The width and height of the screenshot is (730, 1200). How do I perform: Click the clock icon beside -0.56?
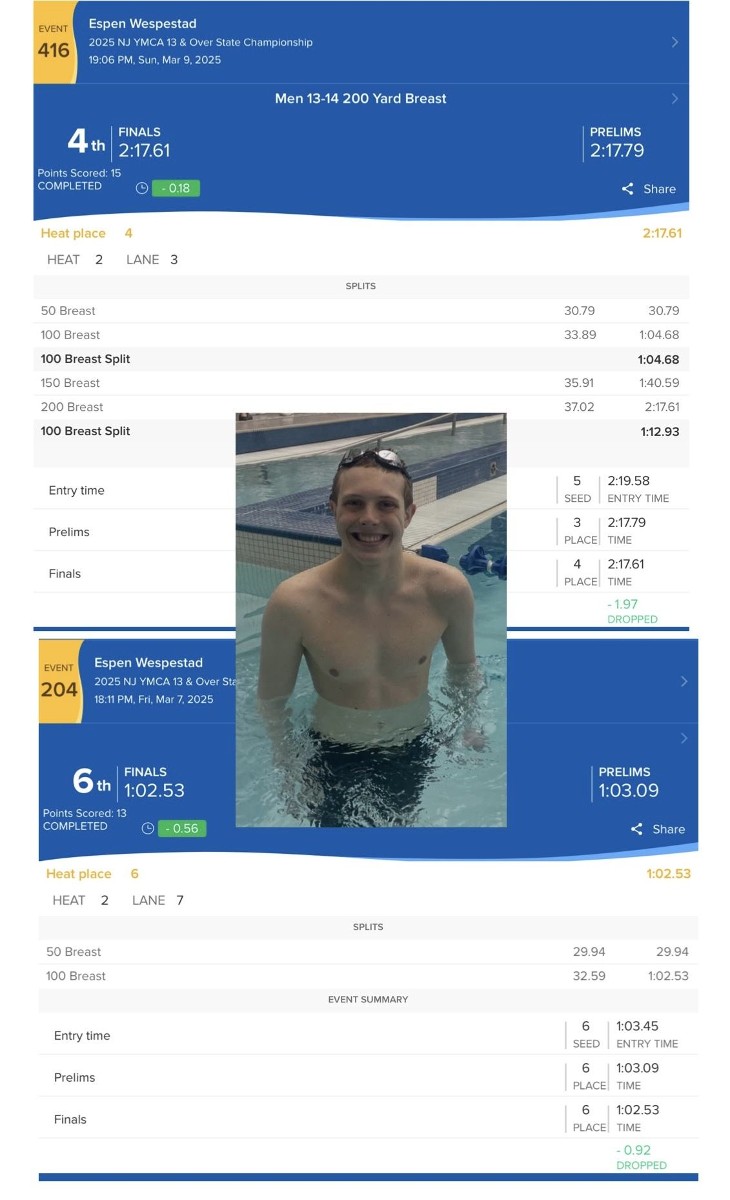pyautogui.click(x=148, y=828)
